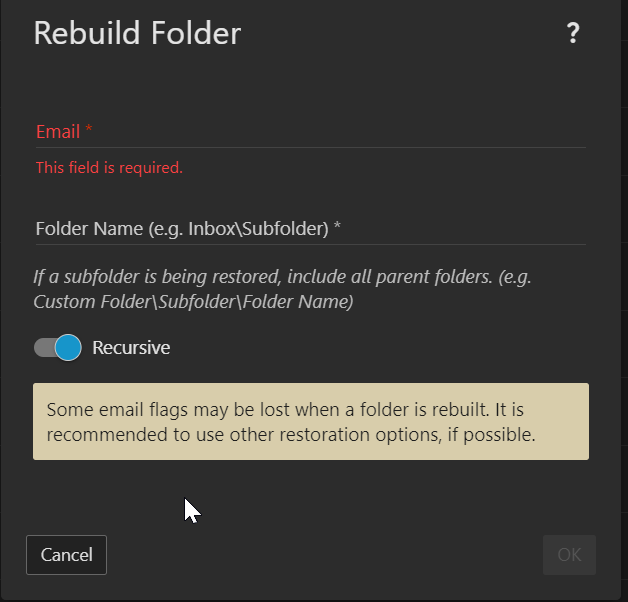Click into the Email input field
The image size is (628, 602).
click(310, 132)
